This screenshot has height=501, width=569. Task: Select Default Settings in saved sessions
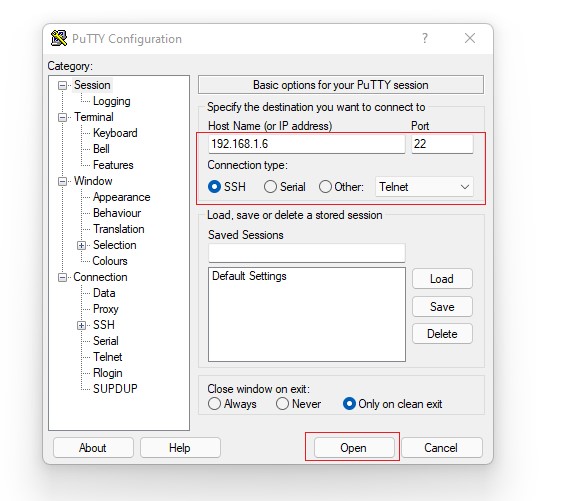[249, 276]
